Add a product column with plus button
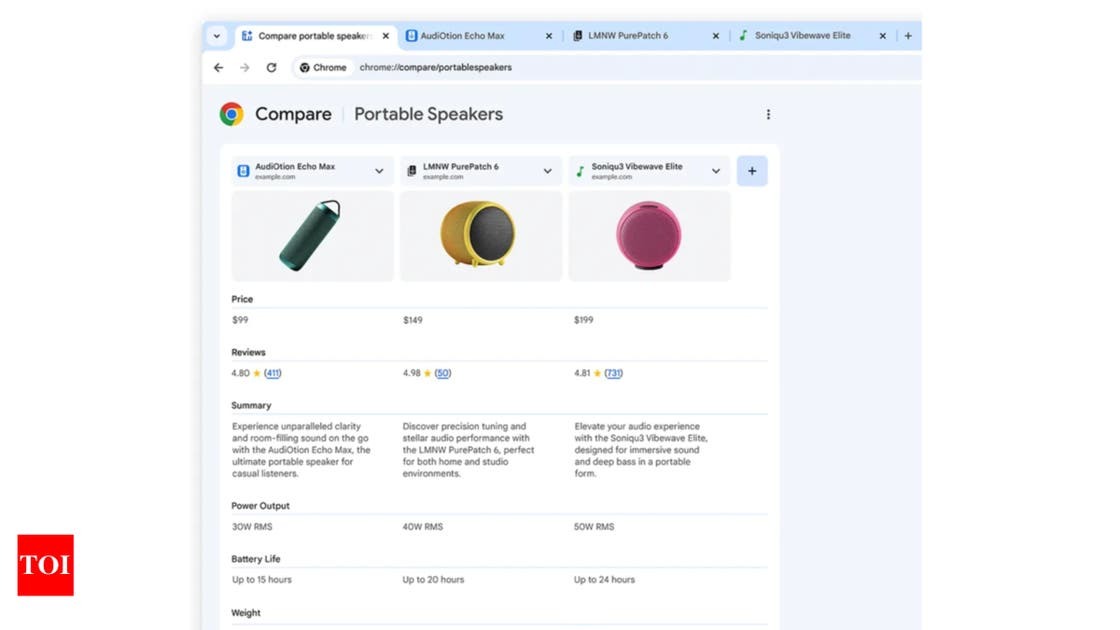 [752, 171]
